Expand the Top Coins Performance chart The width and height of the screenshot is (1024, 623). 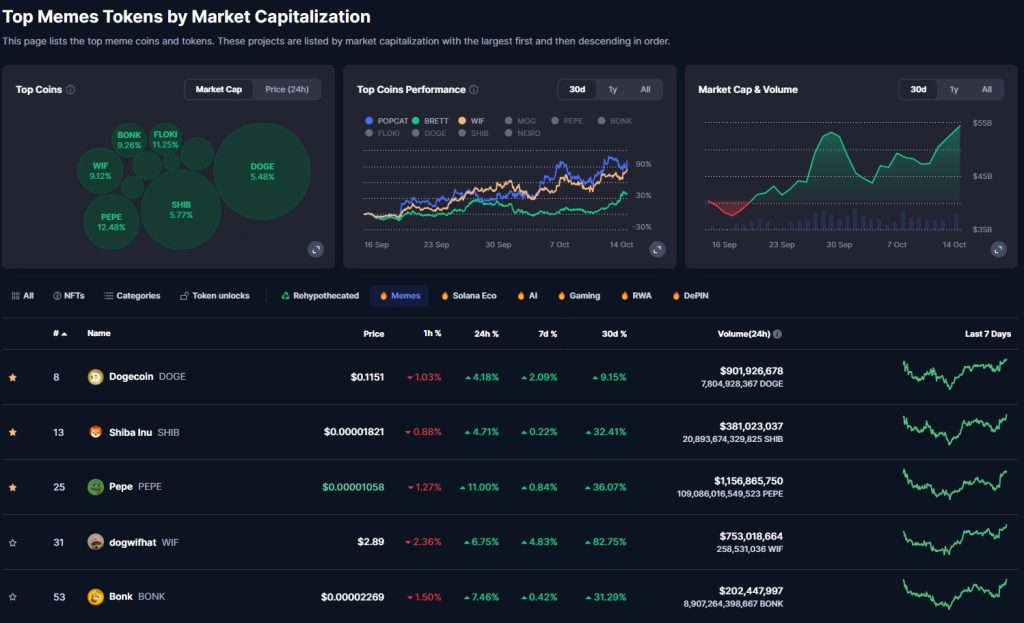coord(658,249)
